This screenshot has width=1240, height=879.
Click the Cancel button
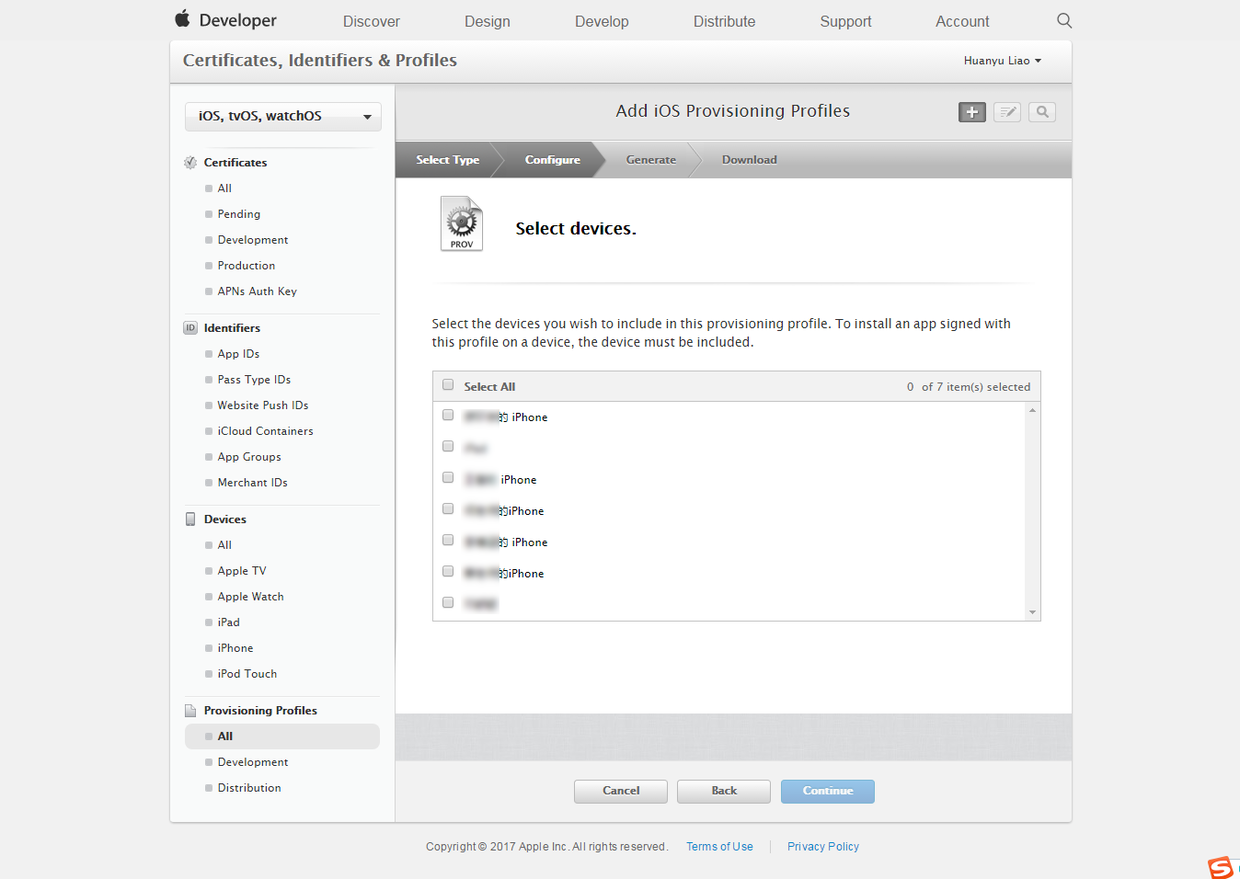coord(621,791)
